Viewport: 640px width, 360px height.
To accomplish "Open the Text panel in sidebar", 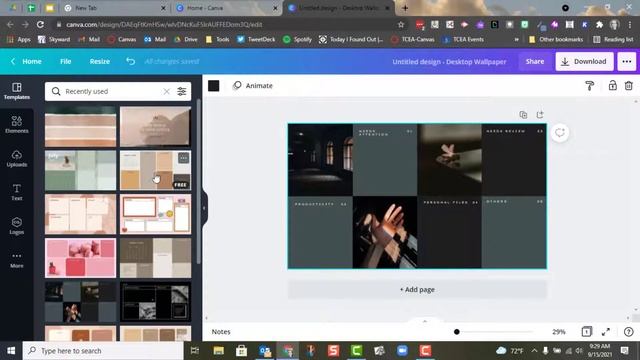I will tap(17, 192).
